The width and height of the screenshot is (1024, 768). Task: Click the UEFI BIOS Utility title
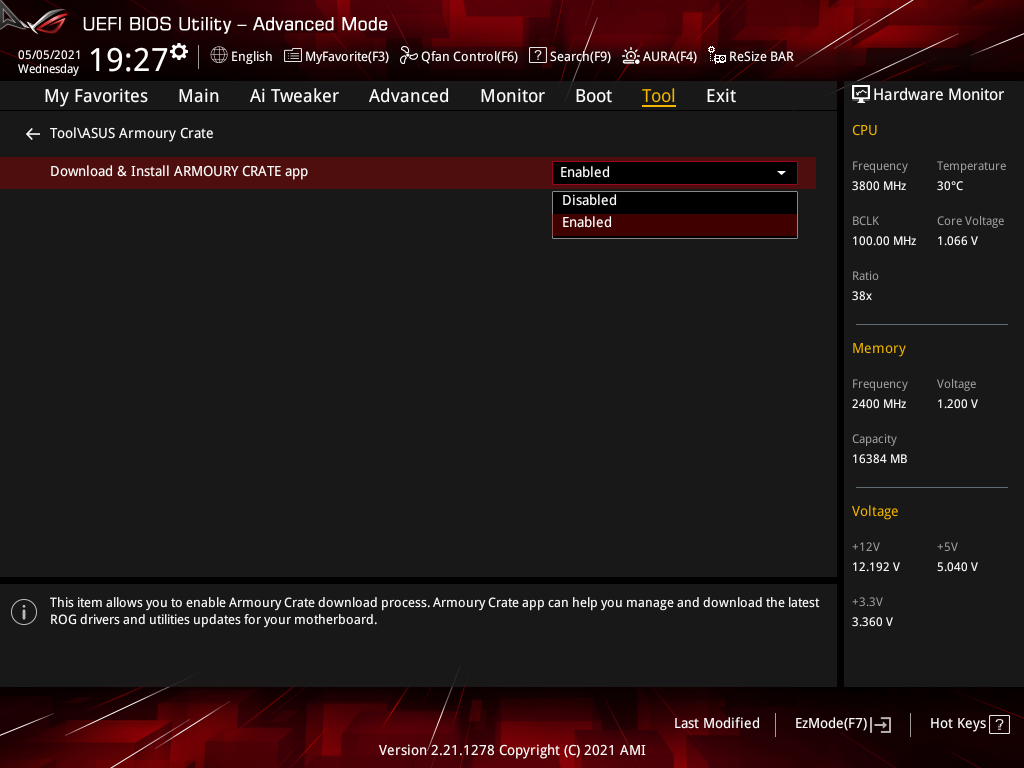(x=235, y=24)
